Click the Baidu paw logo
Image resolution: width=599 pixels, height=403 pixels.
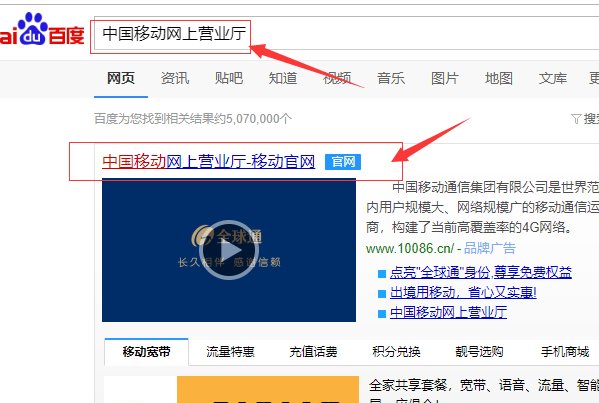[41, 30]
